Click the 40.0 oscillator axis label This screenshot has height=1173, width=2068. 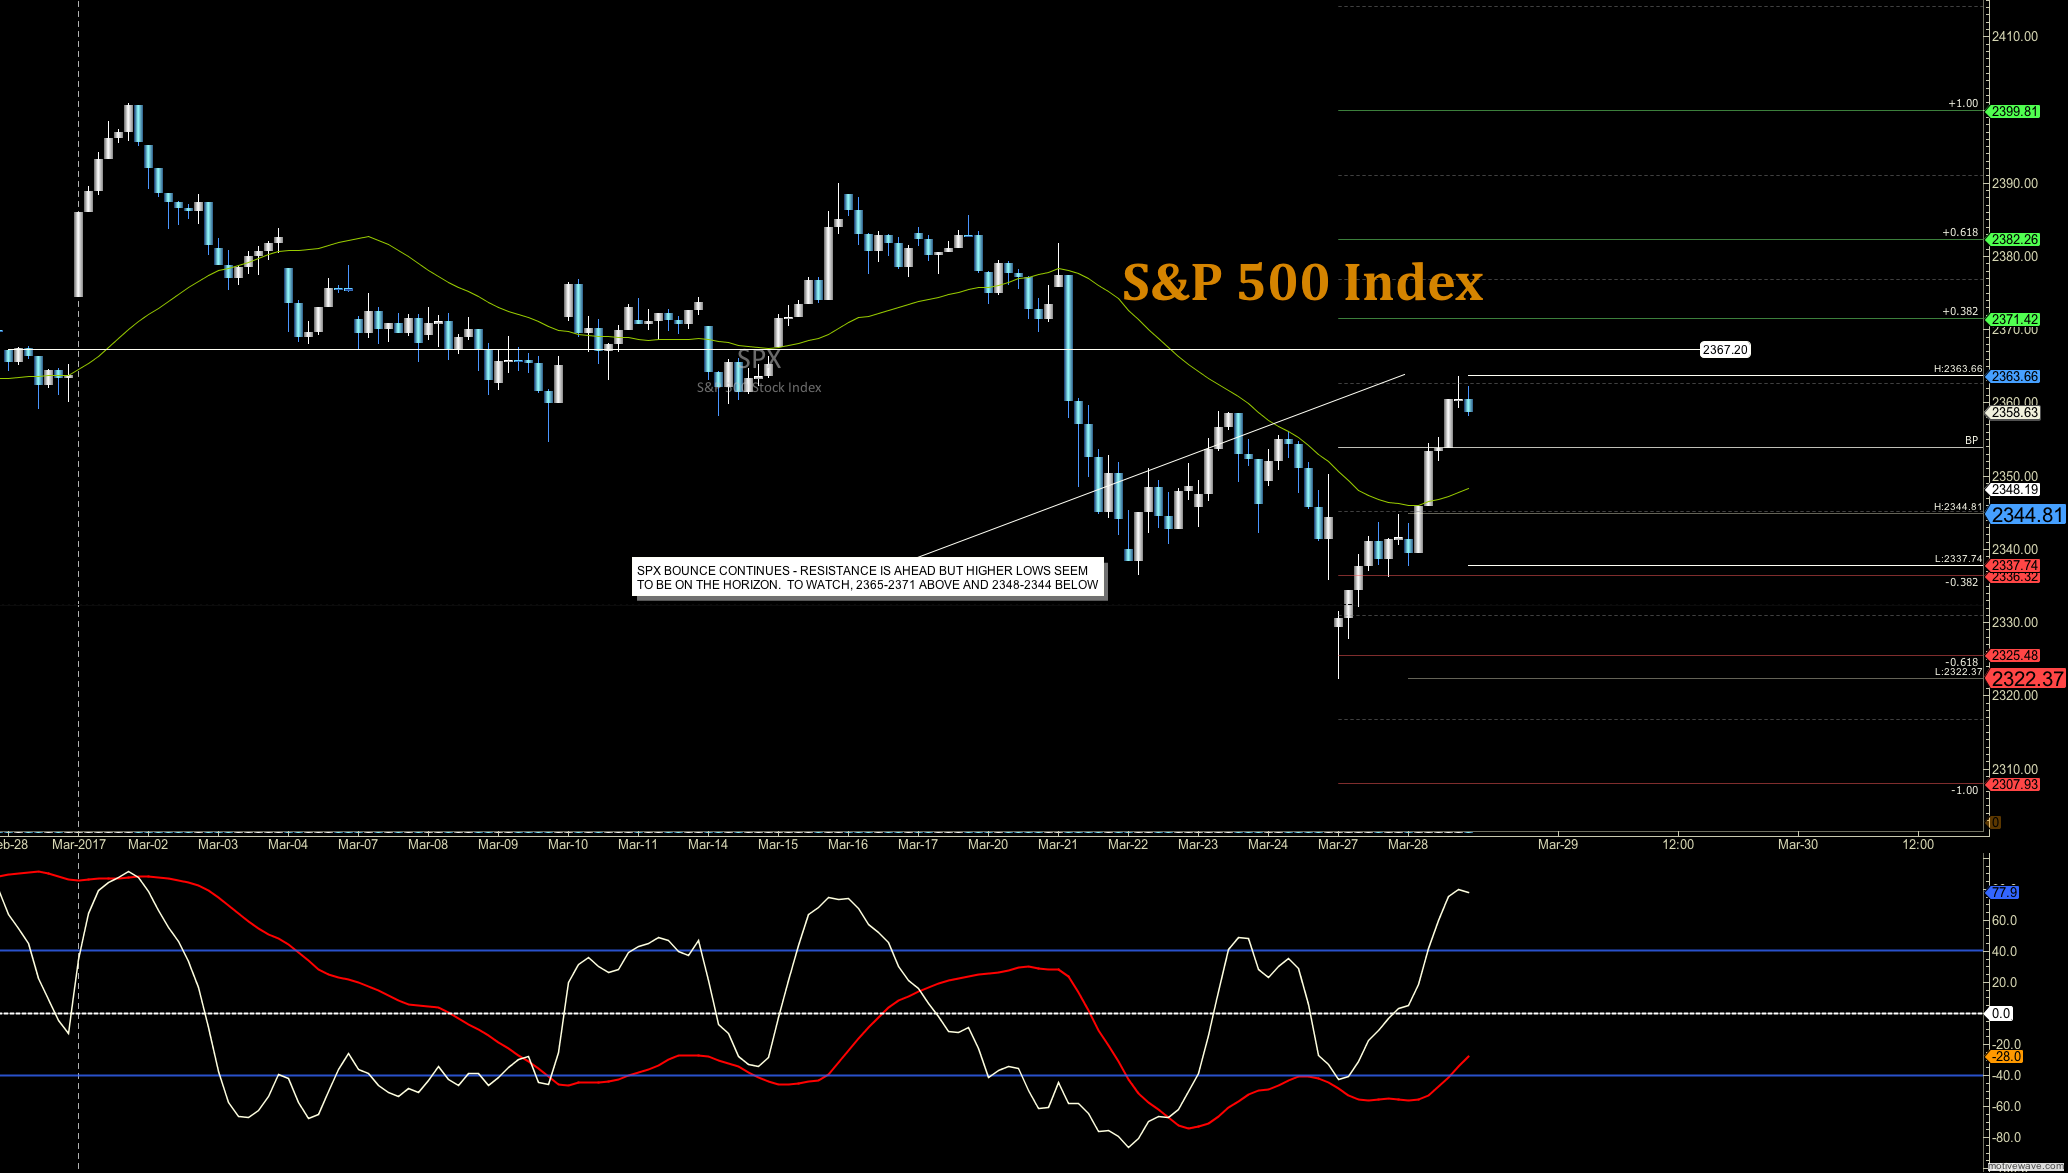click(2004, 951)
